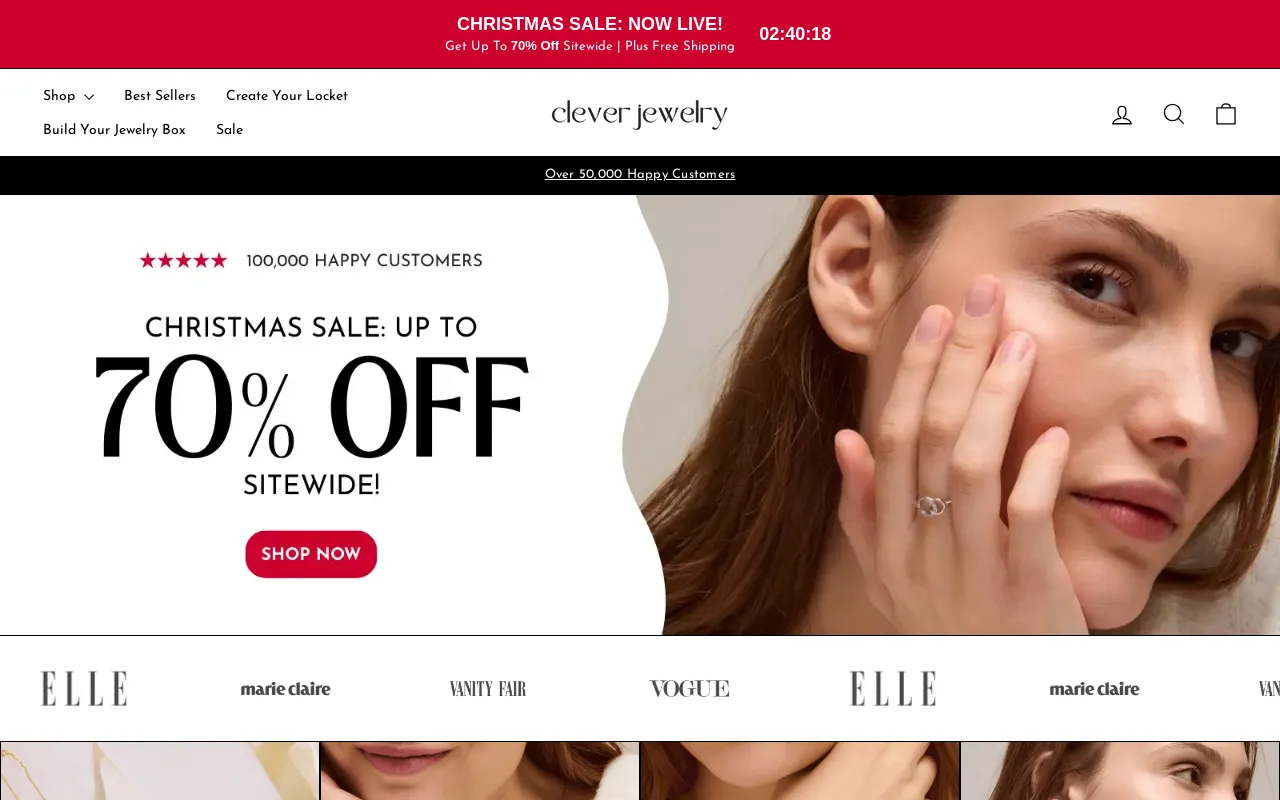The image size is (1280, 800).
Task: Open Best Sellers menu item
Action: (160, 96)
